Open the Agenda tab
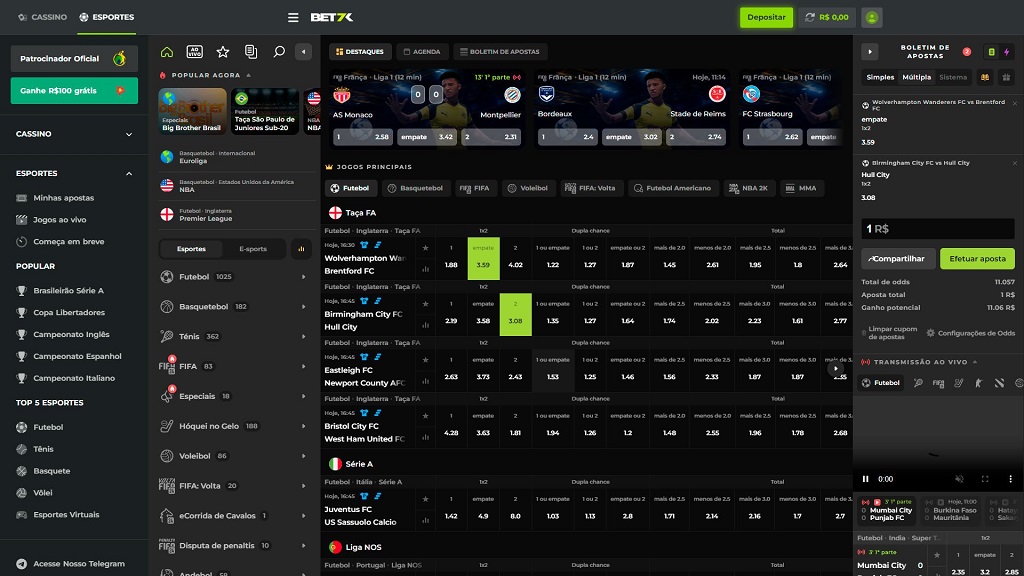This screenshot has width=1024, height=576. pyautogui.click(x=422, y=52)
